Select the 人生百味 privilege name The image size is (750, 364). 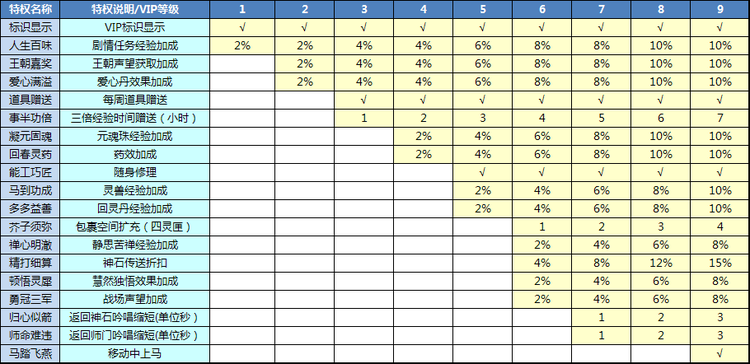[31, 45]
